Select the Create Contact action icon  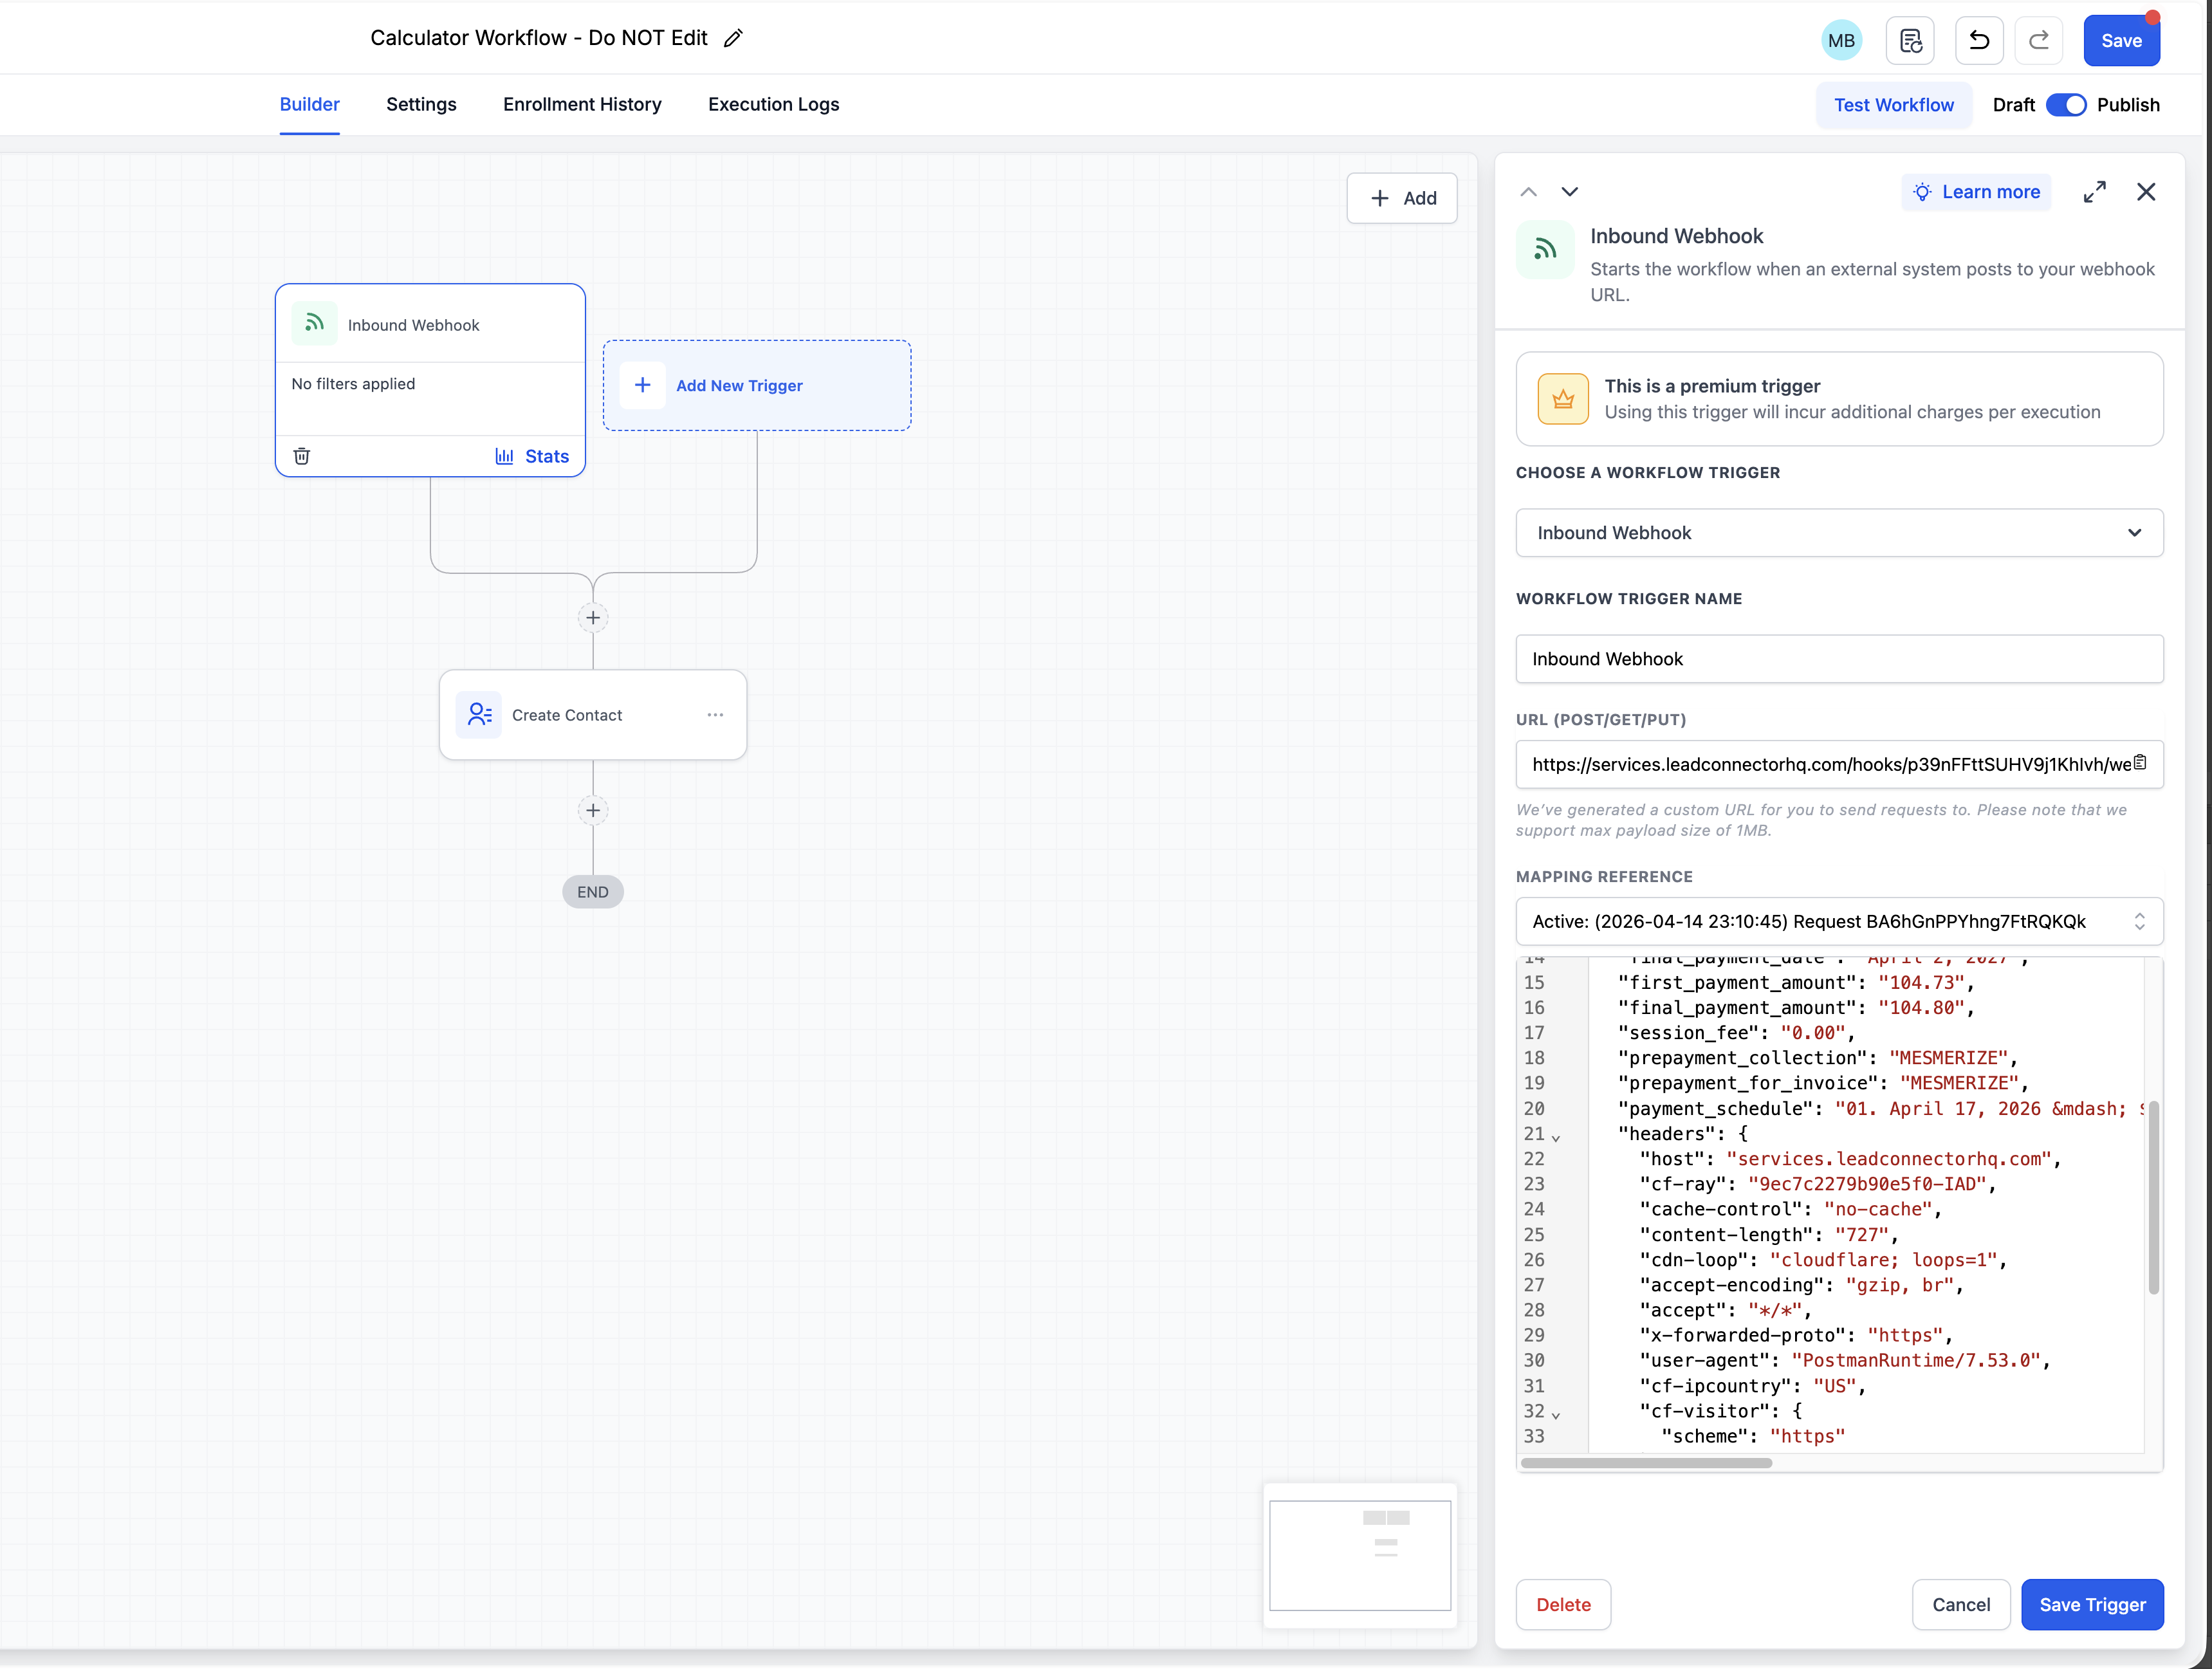click(479, 715)
